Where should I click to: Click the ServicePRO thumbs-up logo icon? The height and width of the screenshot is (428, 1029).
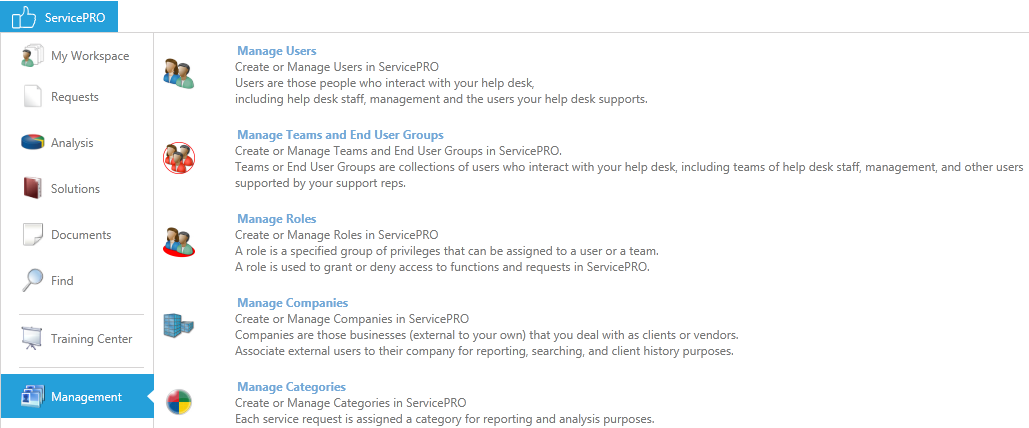pyautogui.click(x=24, y=18)
